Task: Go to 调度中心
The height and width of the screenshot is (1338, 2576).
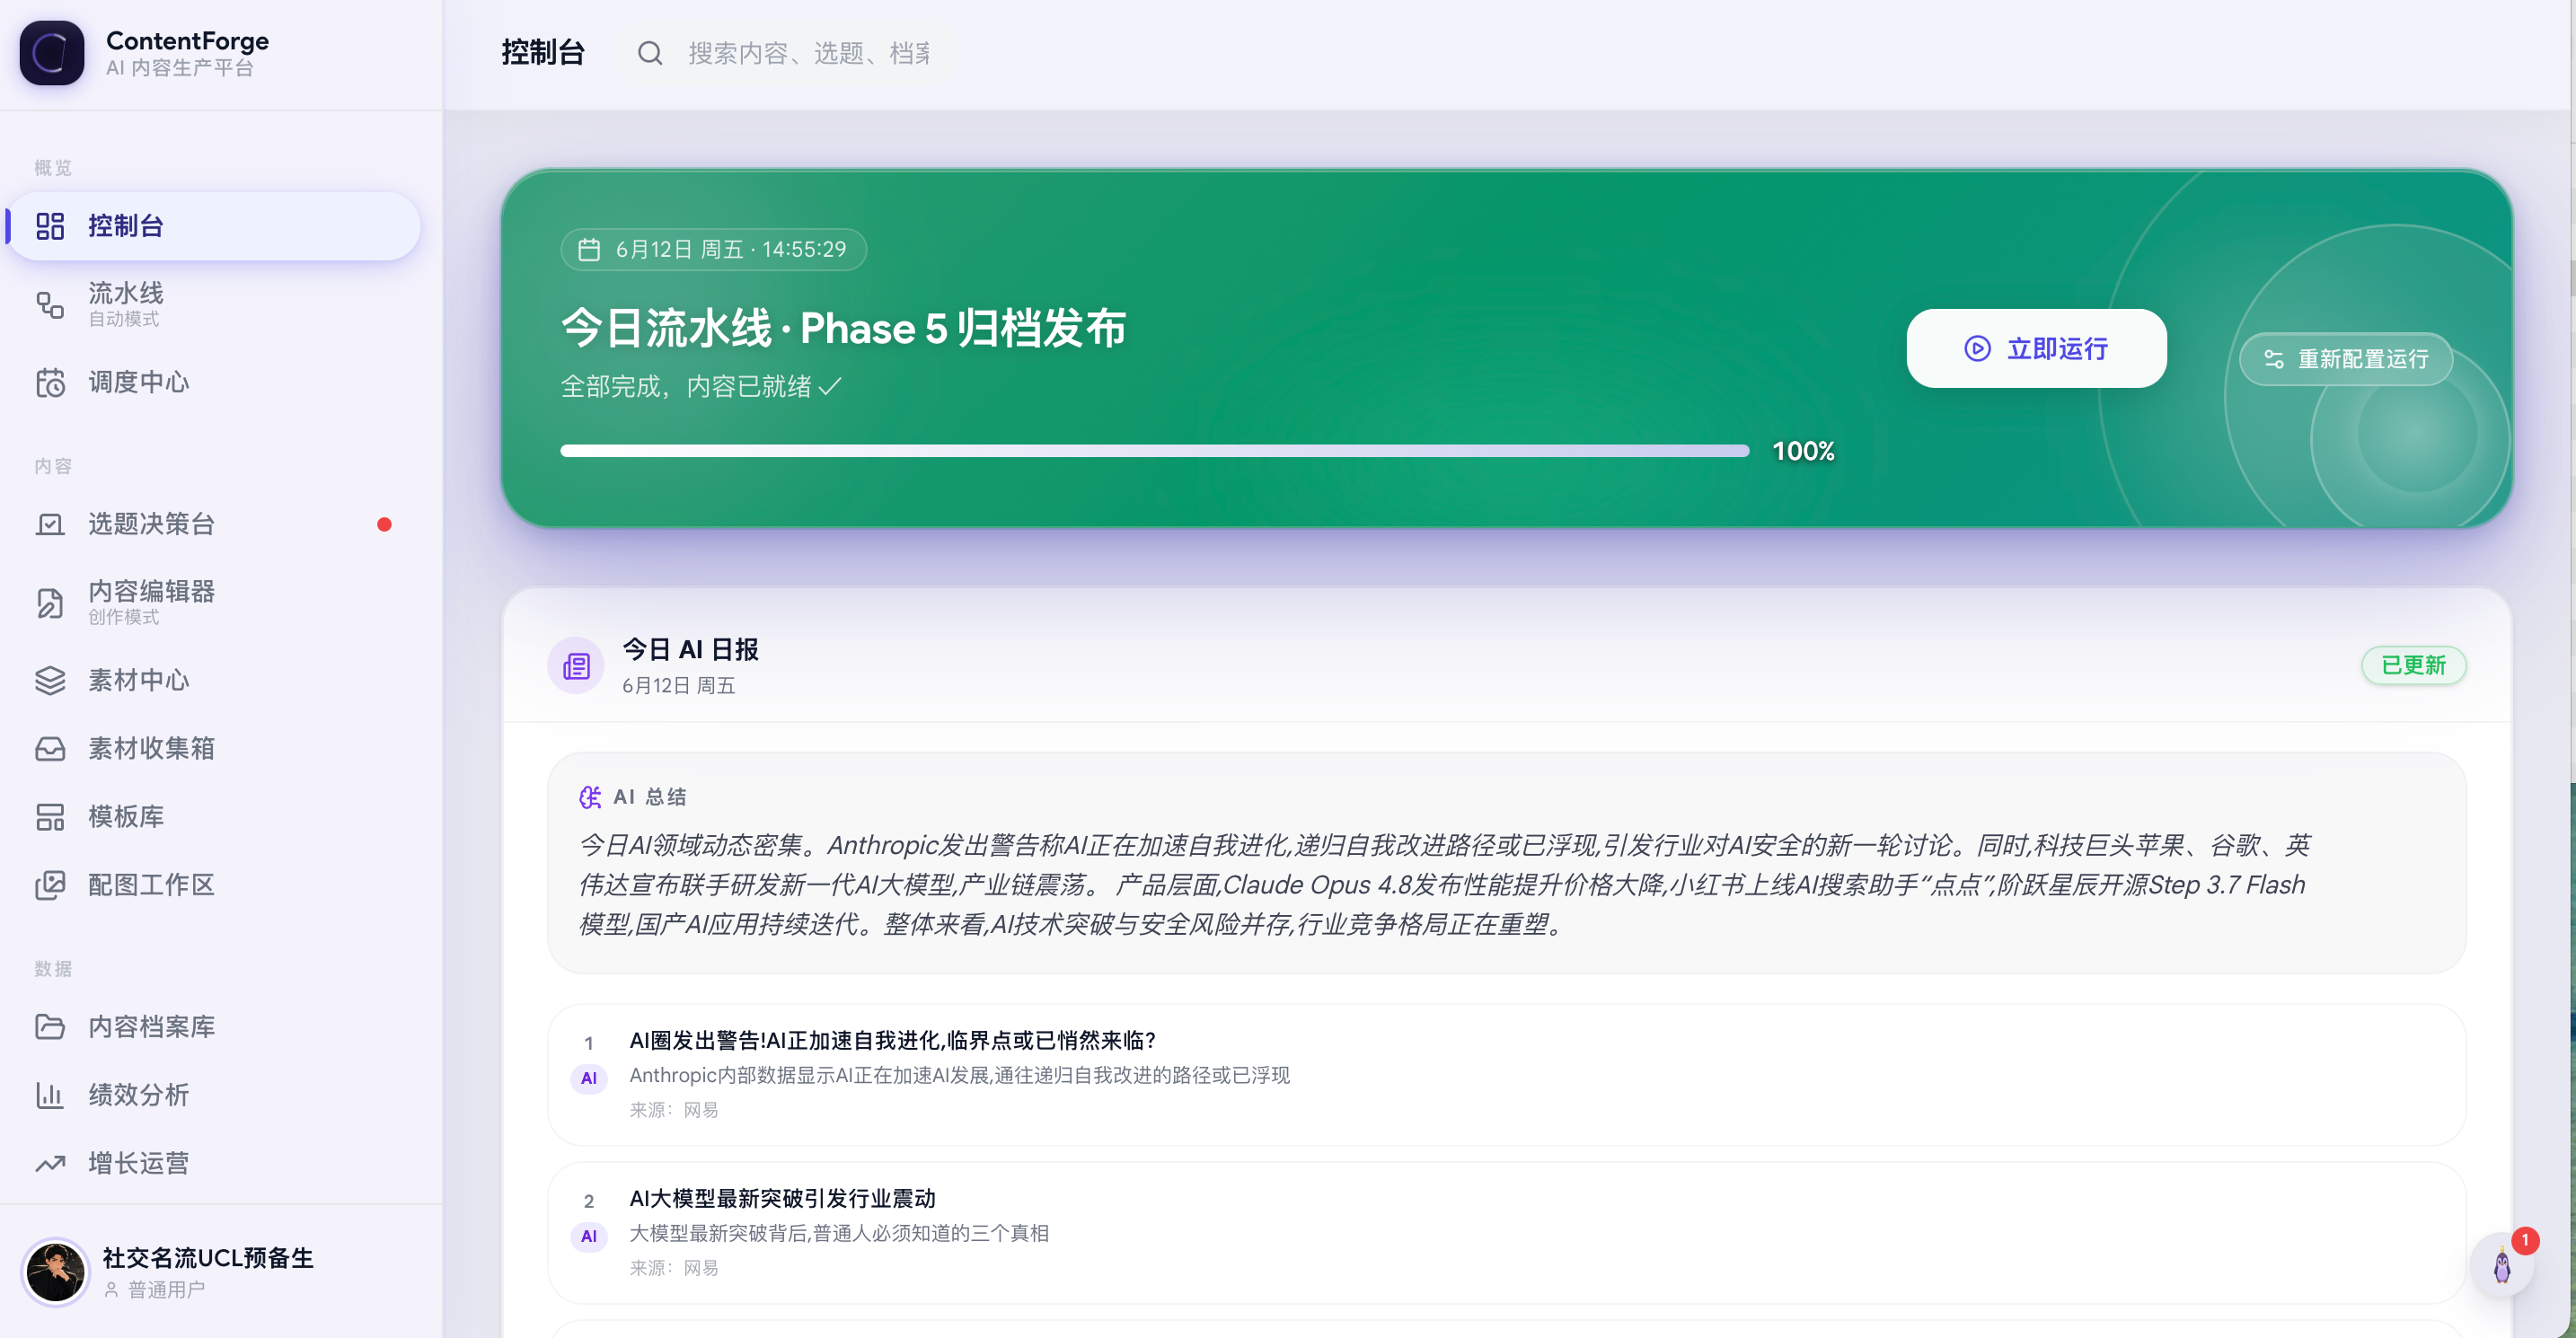Action: (x=214, y=383)
